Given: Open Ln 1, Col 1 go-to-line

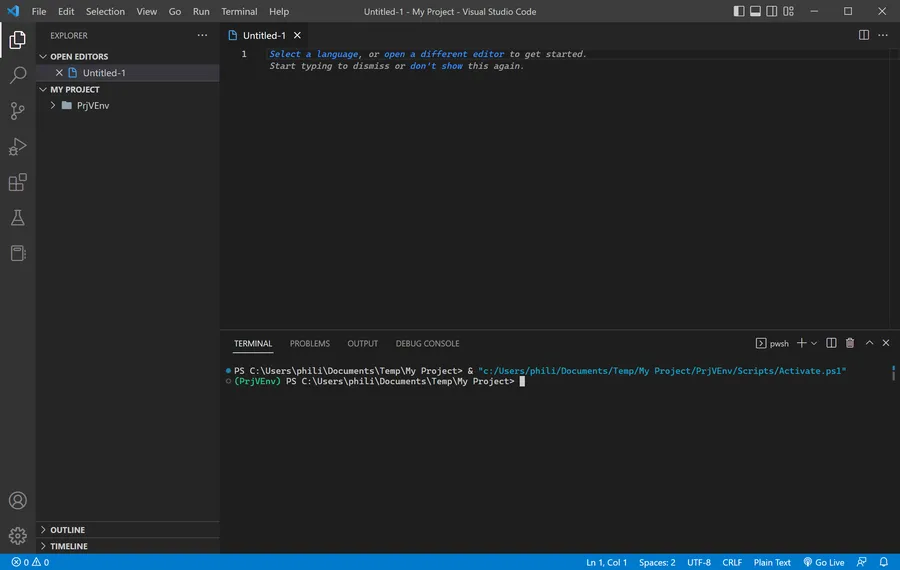Looking at the screenshot, I should 606,562.
